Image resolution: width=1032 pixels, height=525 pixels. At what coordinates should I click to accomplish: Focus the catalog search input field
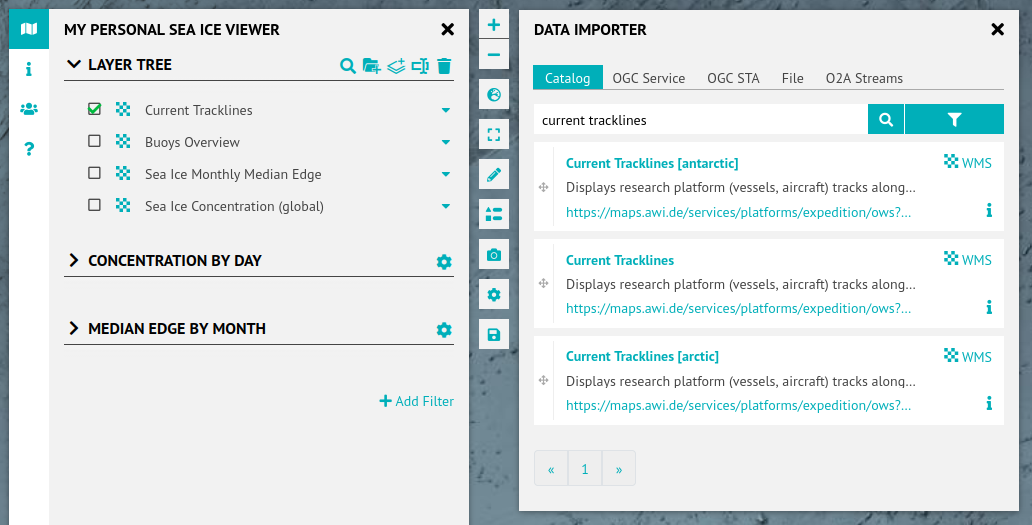click(x=700, y=119)
